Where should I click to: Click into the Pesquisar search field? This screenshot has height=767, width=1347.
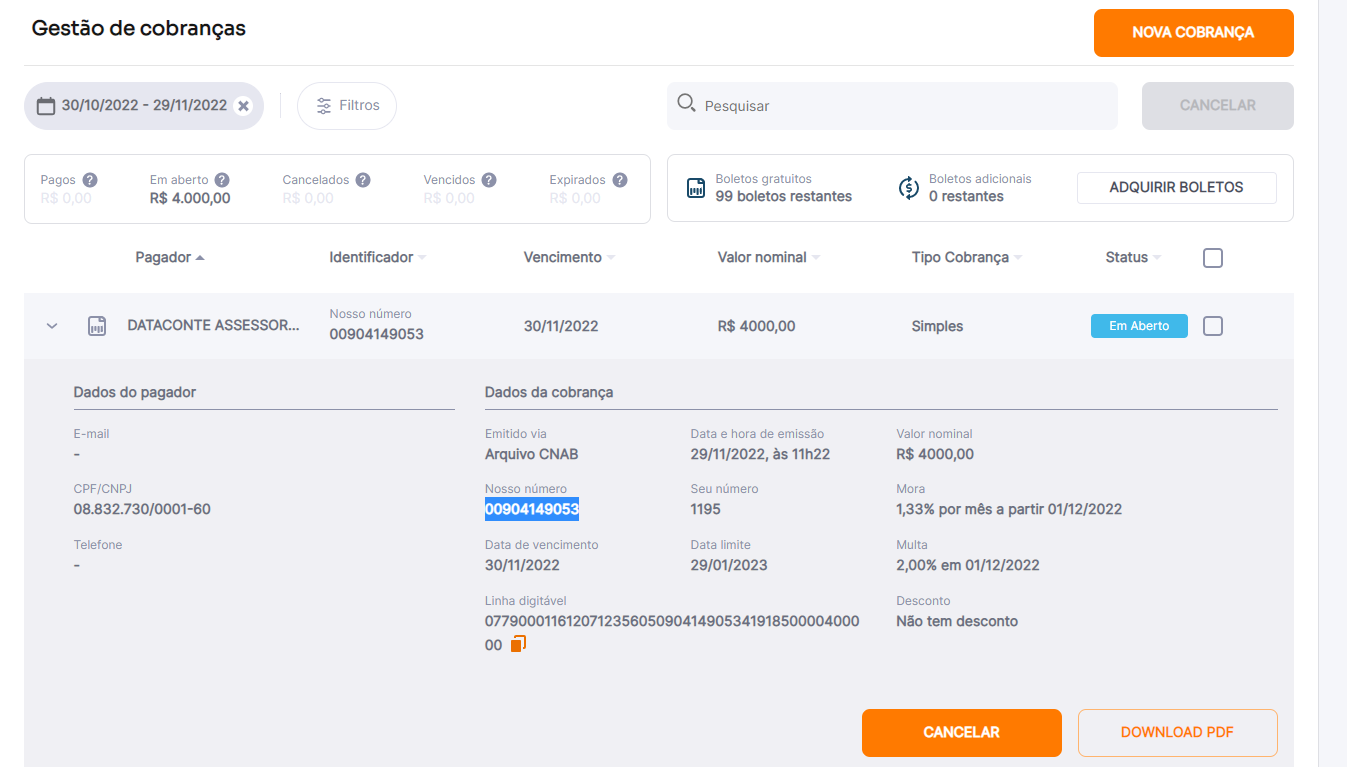tap(892, 106)
